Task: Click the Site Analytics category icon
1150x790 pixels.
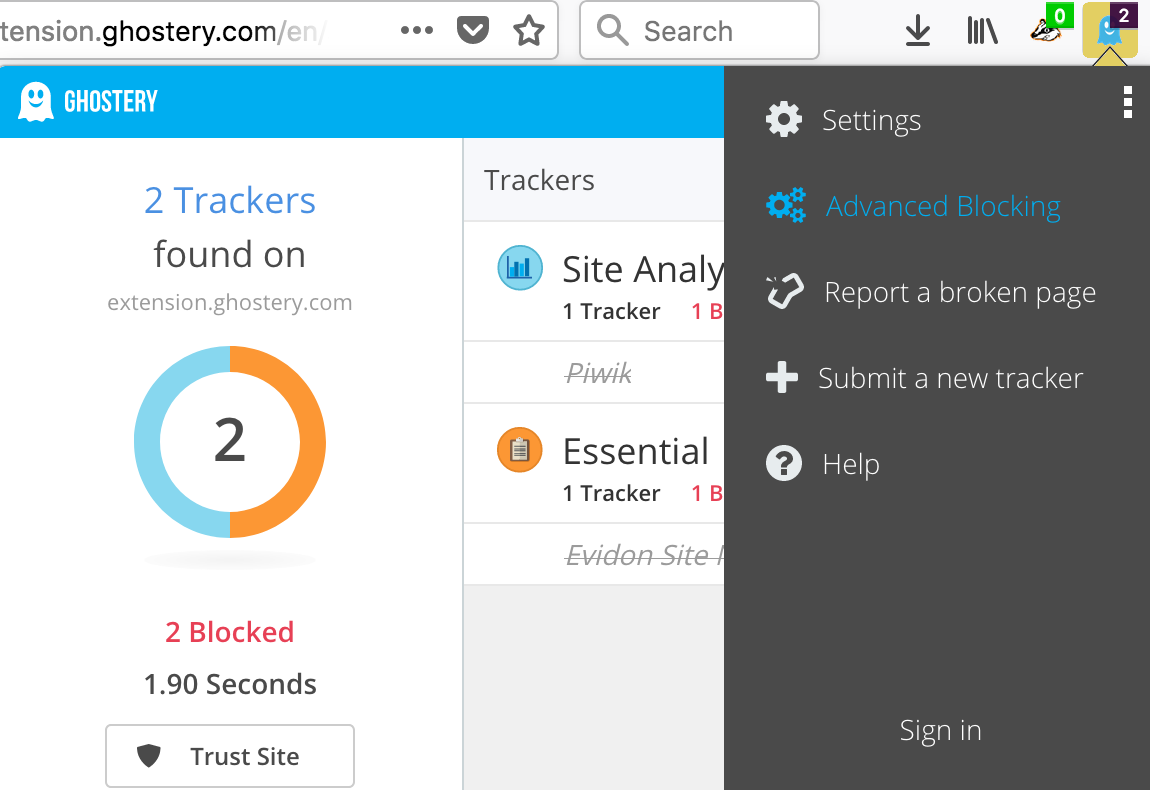Action: pyautogui.click(x=519, y=268)
